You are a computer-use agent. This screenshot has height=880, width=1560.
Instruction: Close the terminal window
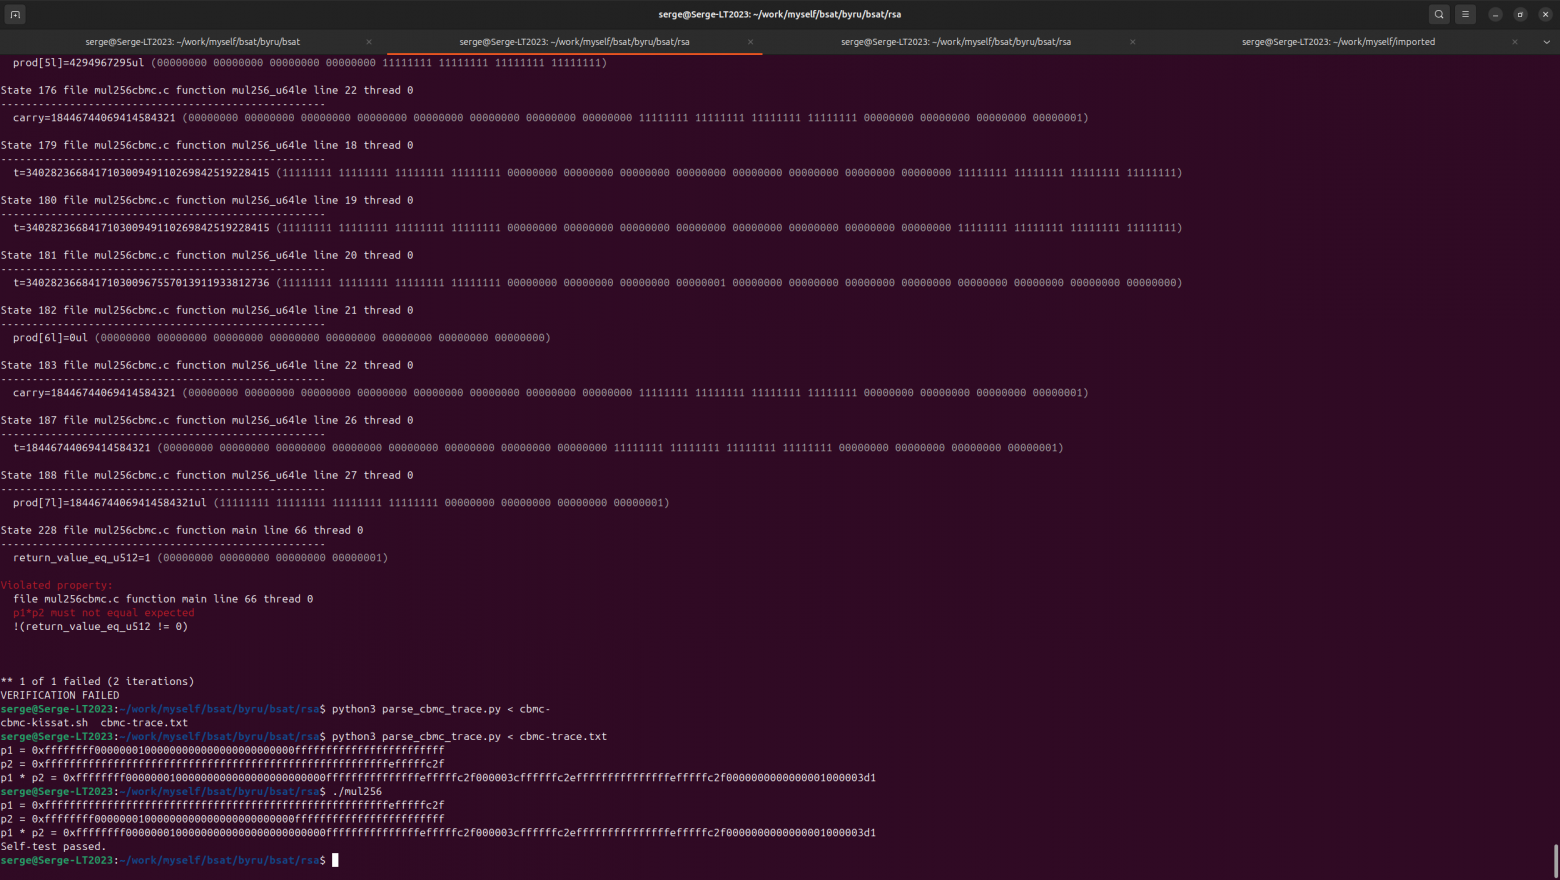pyautogui.click(x=1545, y=14)
